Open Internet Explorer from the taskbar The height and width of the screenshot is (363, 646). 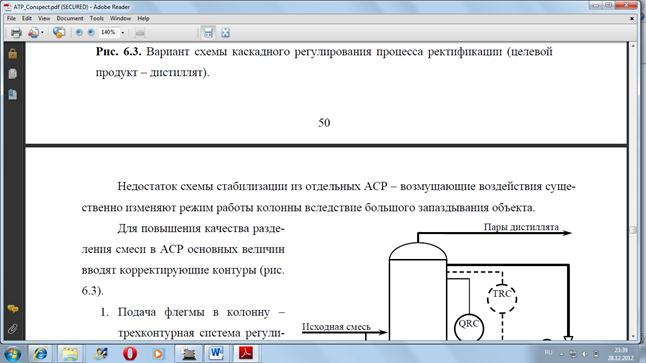40,354
